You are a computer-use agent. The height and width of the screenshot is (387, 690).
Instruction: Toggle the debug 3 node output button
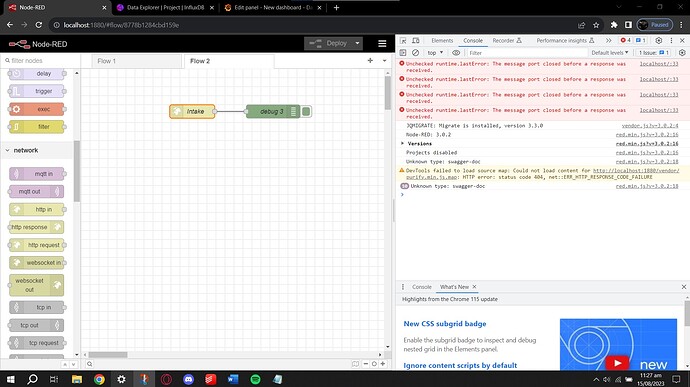click(306, 111)
